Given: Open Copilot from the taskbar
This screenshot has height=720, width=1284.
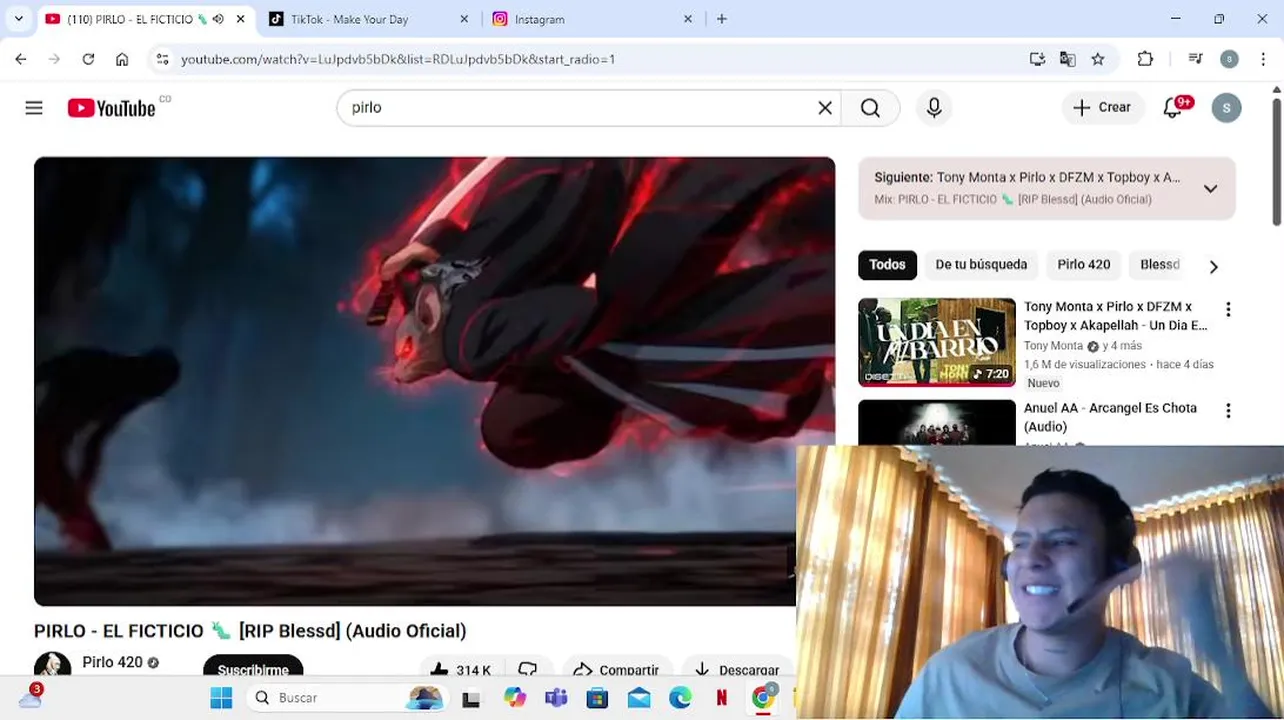Looking at the screenshot, I should click(x=514, y=698).
